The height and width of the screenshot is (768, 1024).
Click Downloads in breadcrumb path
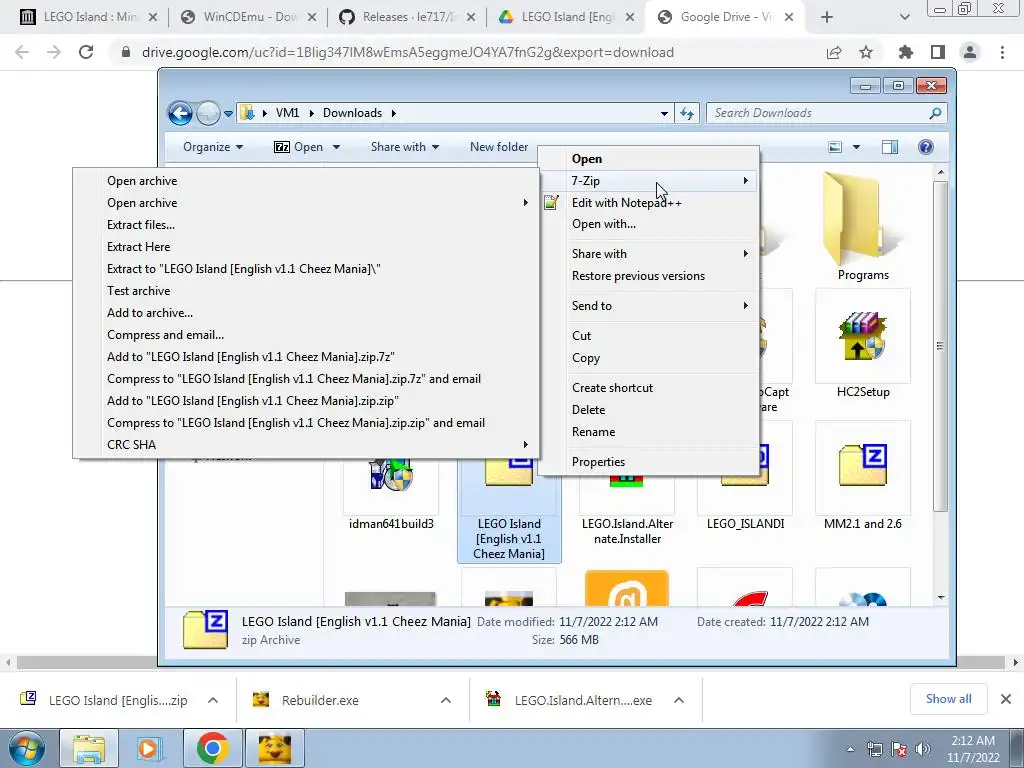(352, 113)
